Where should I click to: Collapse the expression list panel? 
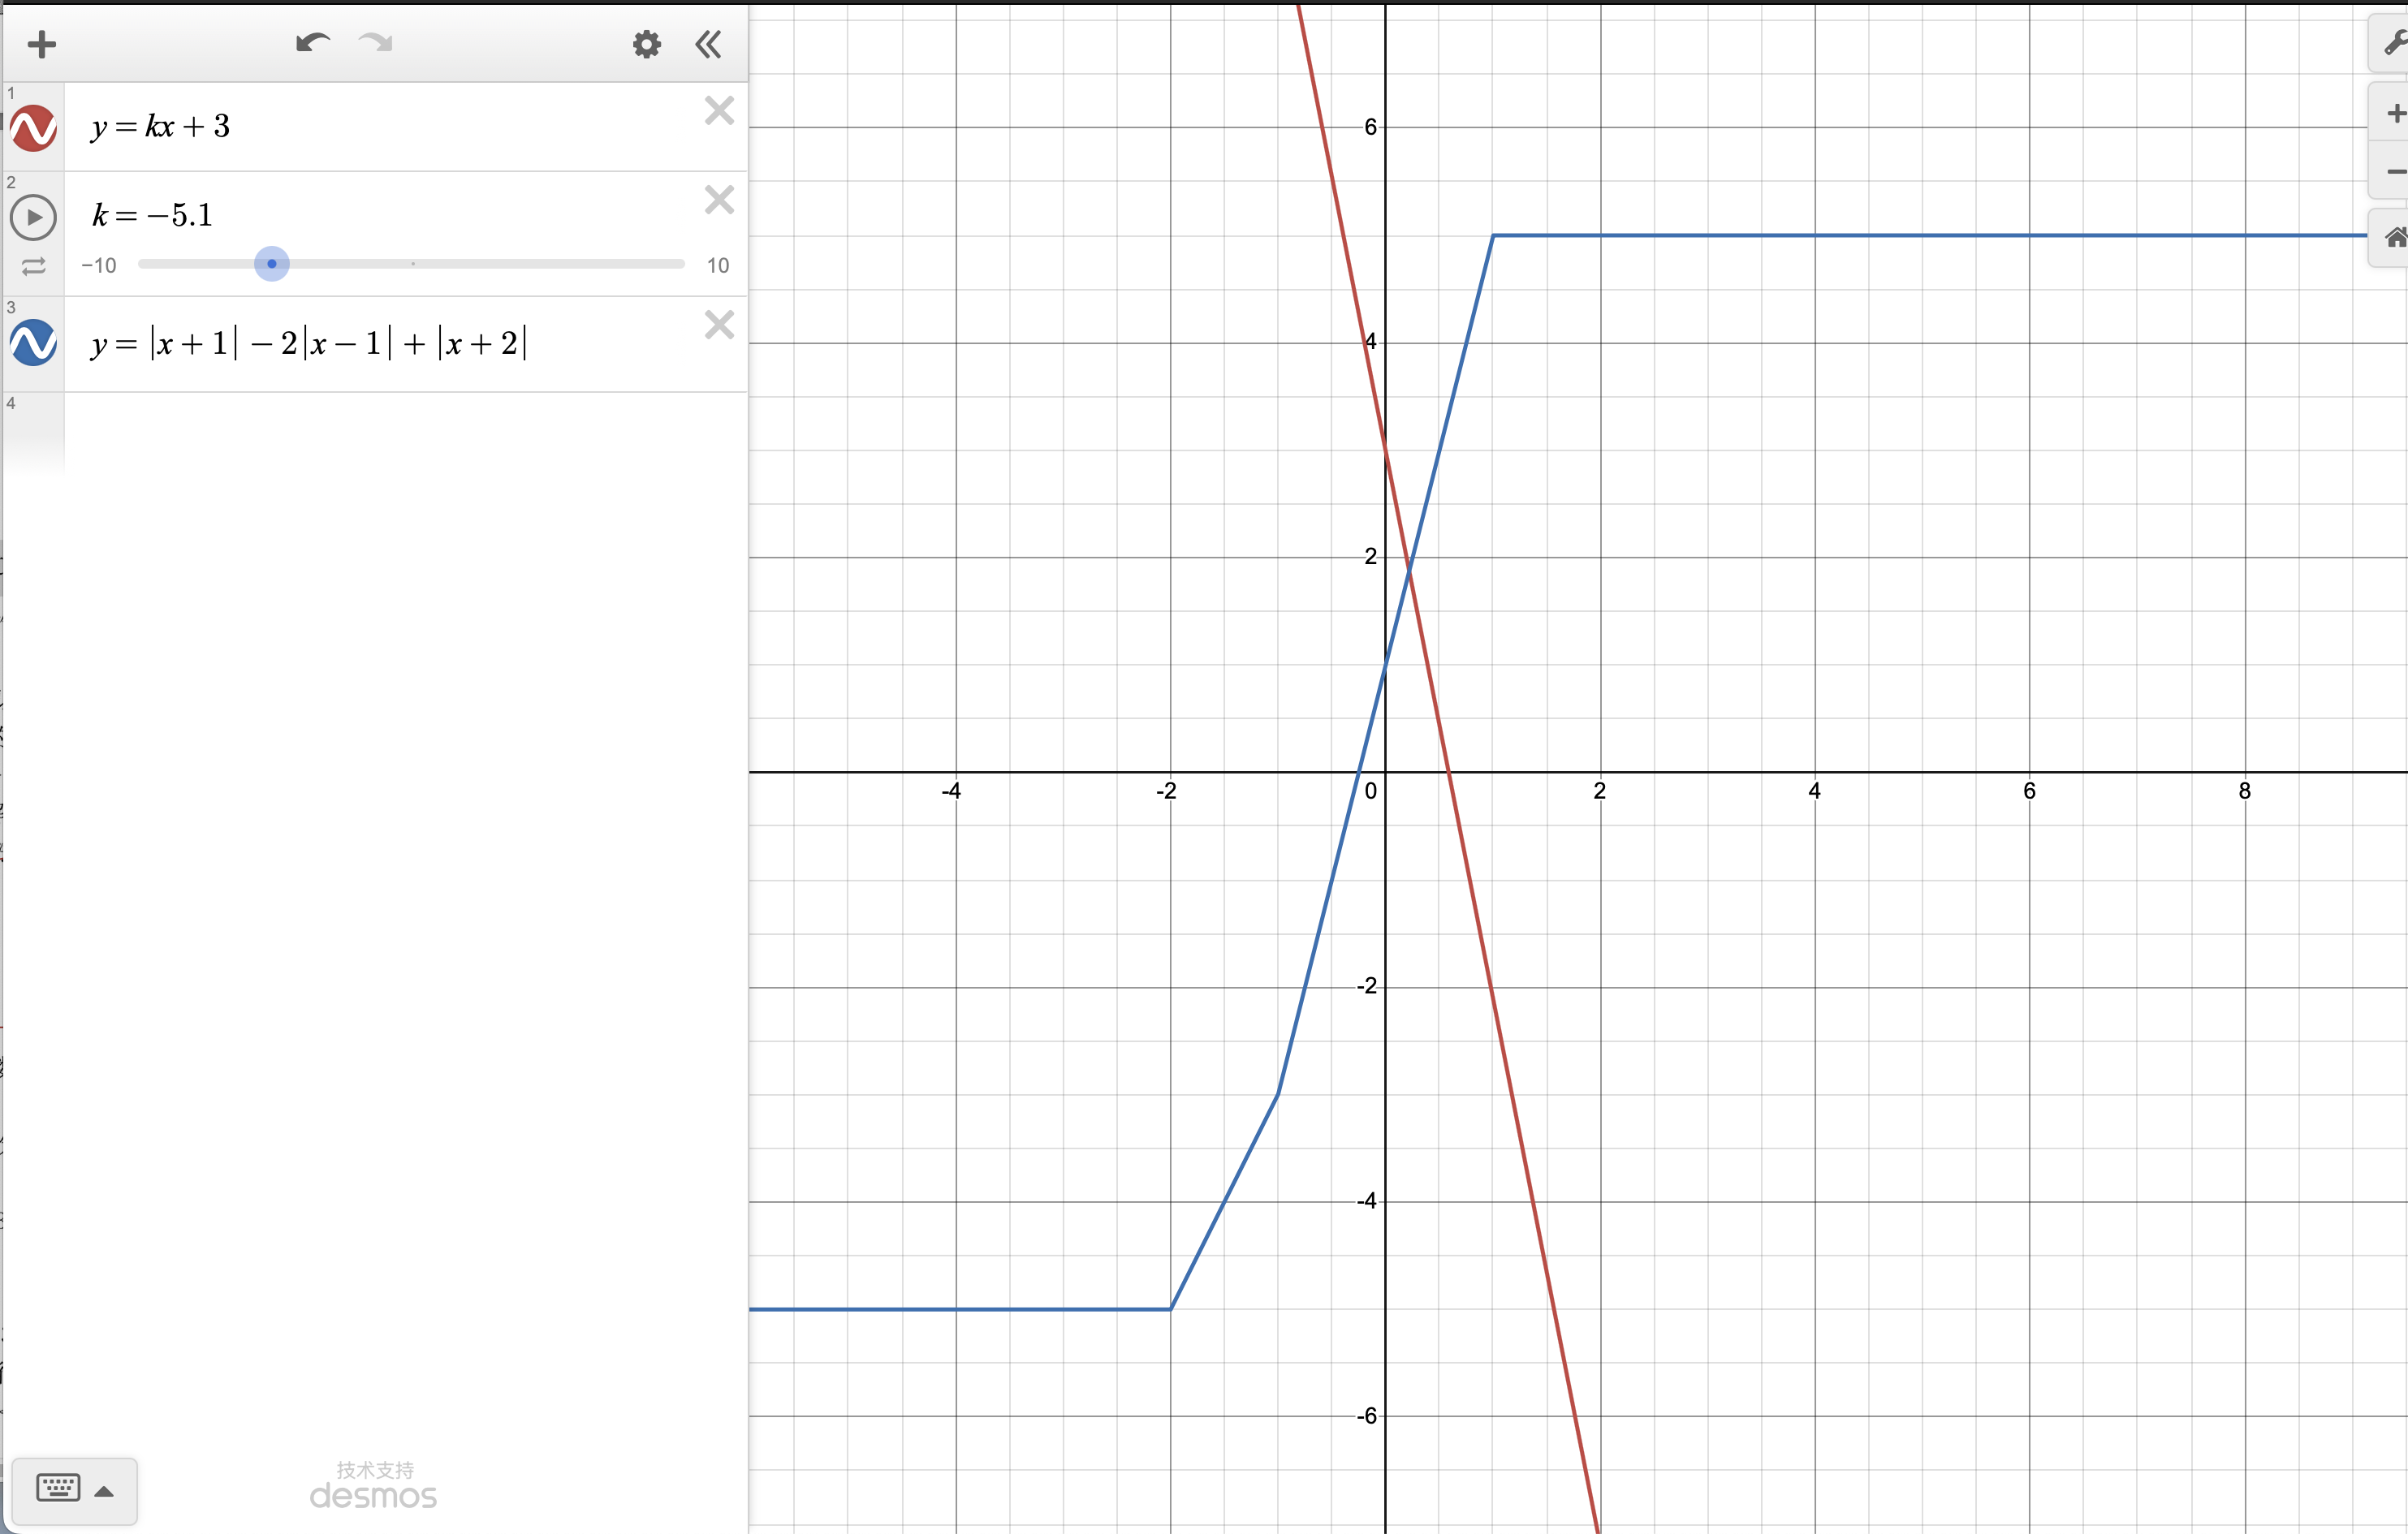coord(708,44)
